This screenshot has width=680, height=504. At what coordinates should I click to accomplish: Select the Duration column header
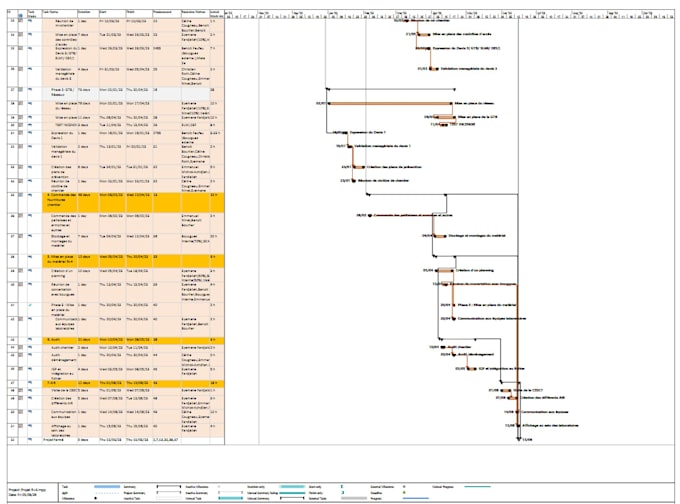88,14
